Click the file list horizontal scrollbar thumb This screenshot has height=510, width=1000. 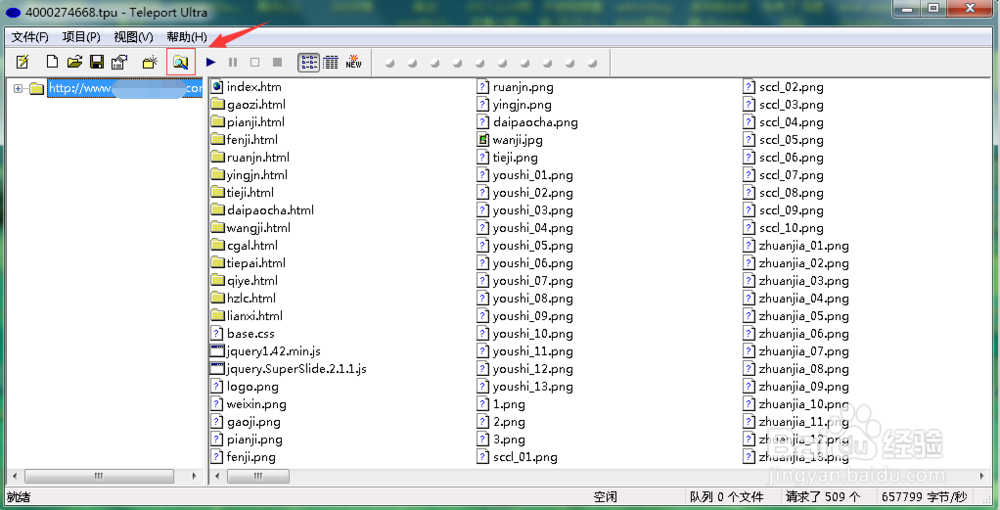coord(258,476)
